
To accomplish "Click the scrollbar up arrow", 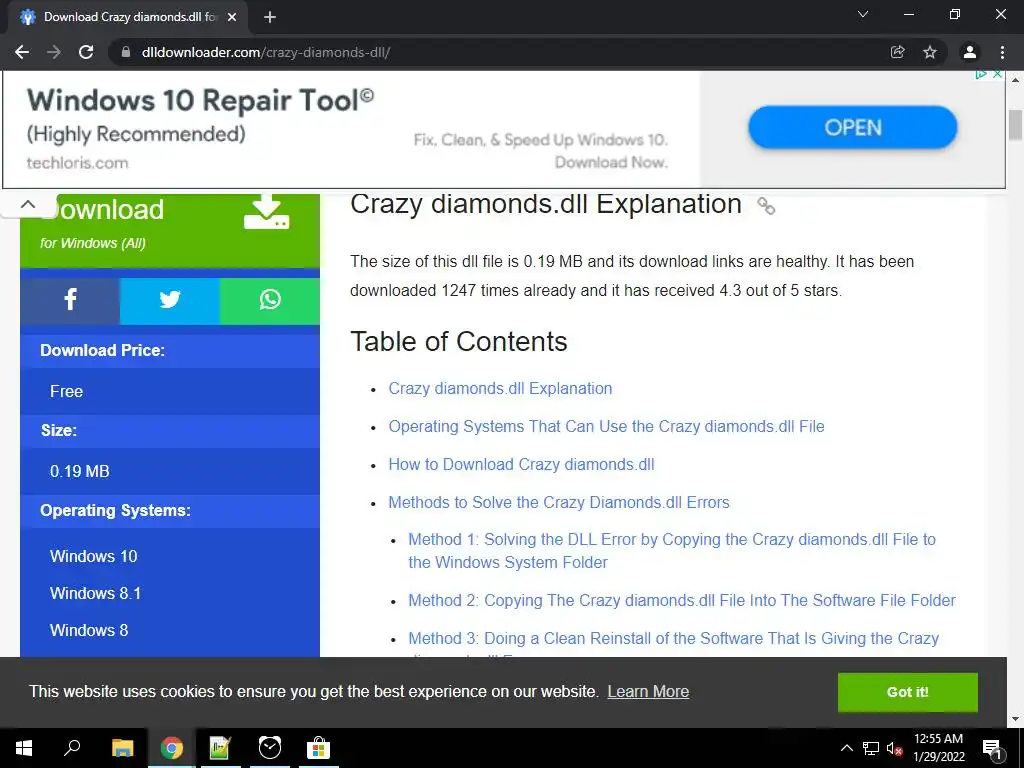I will coord(1015,79).
